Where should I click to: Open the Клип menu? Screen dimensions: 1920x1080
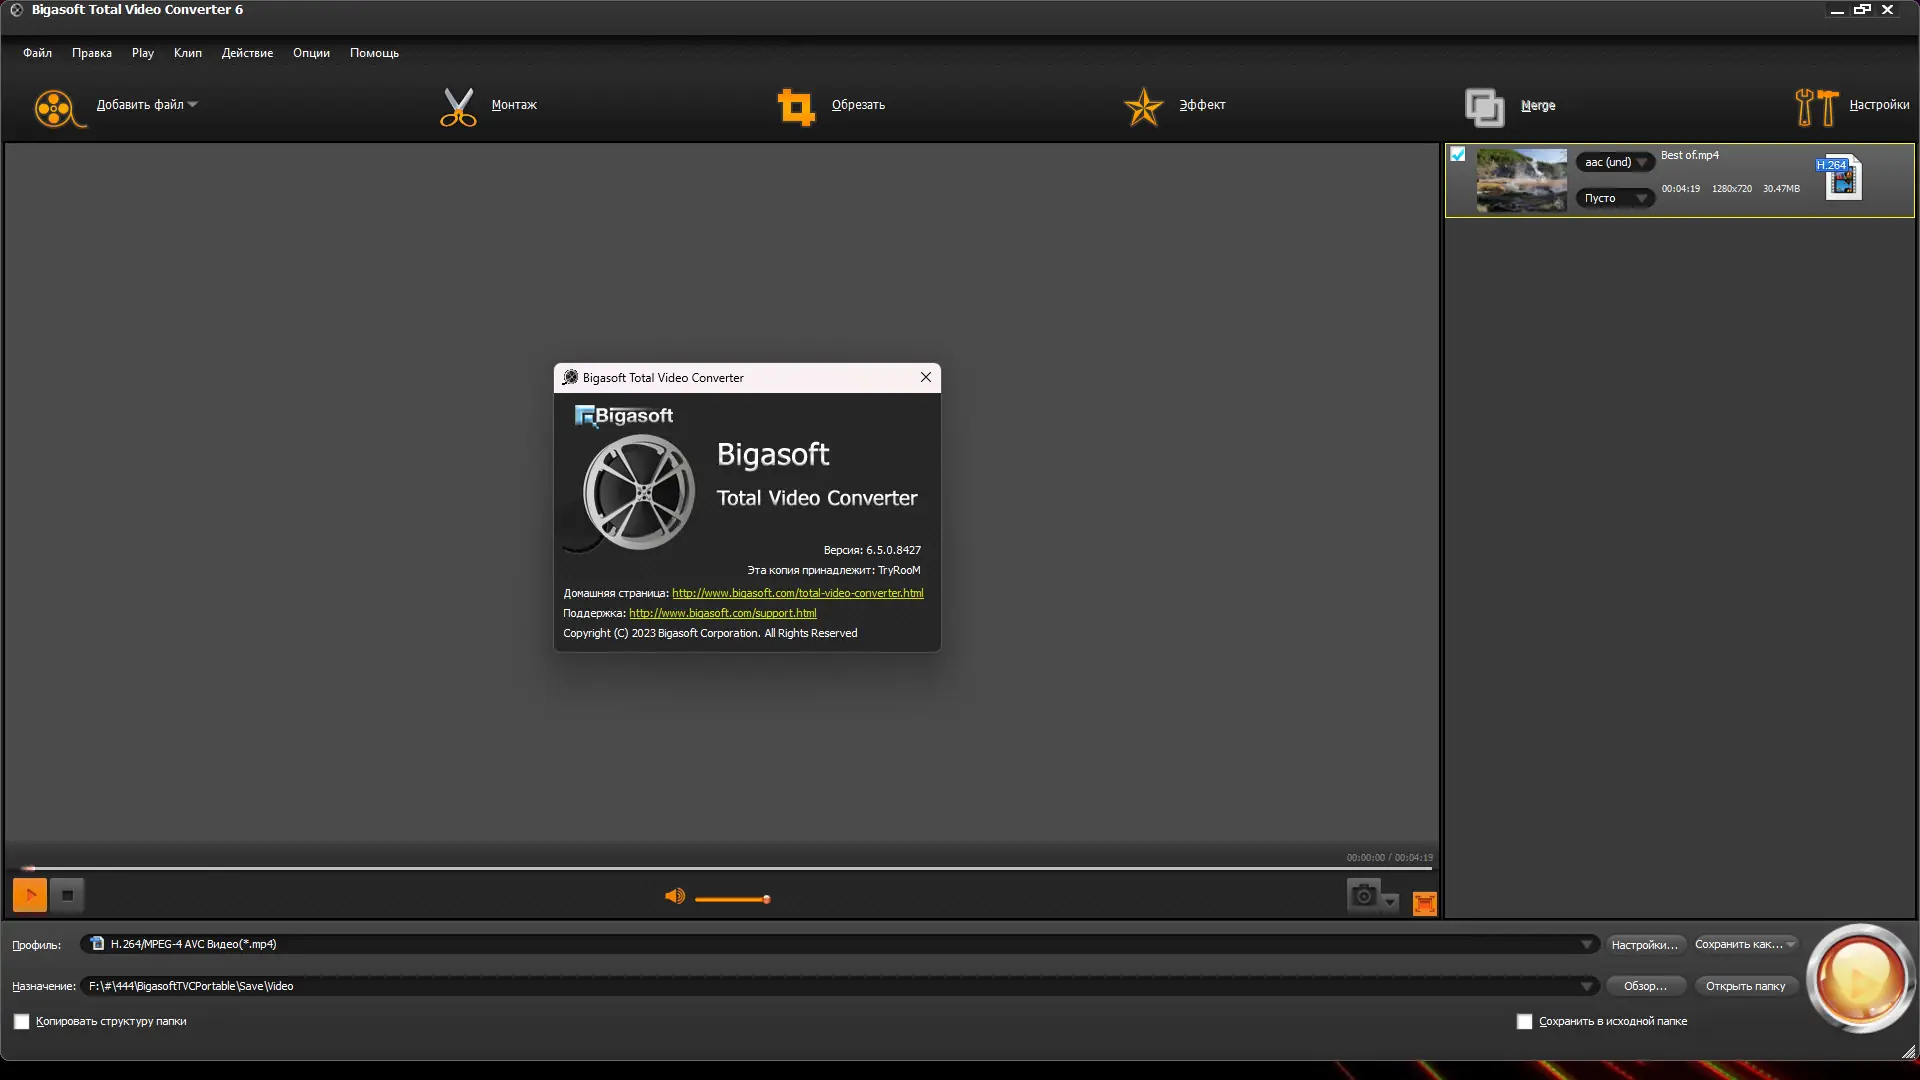187,53
